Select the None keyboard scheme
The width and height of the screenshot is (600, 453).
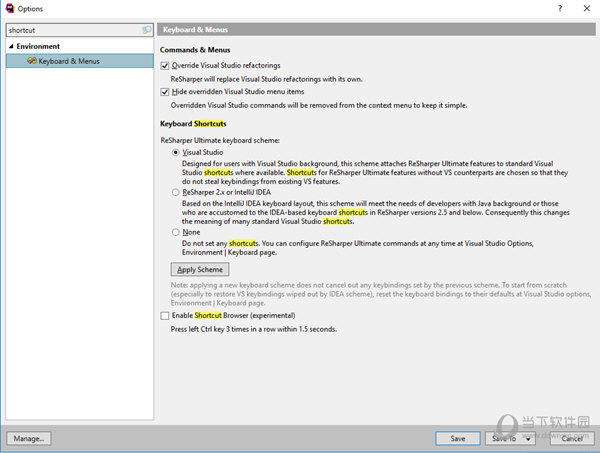click(175, 232)
